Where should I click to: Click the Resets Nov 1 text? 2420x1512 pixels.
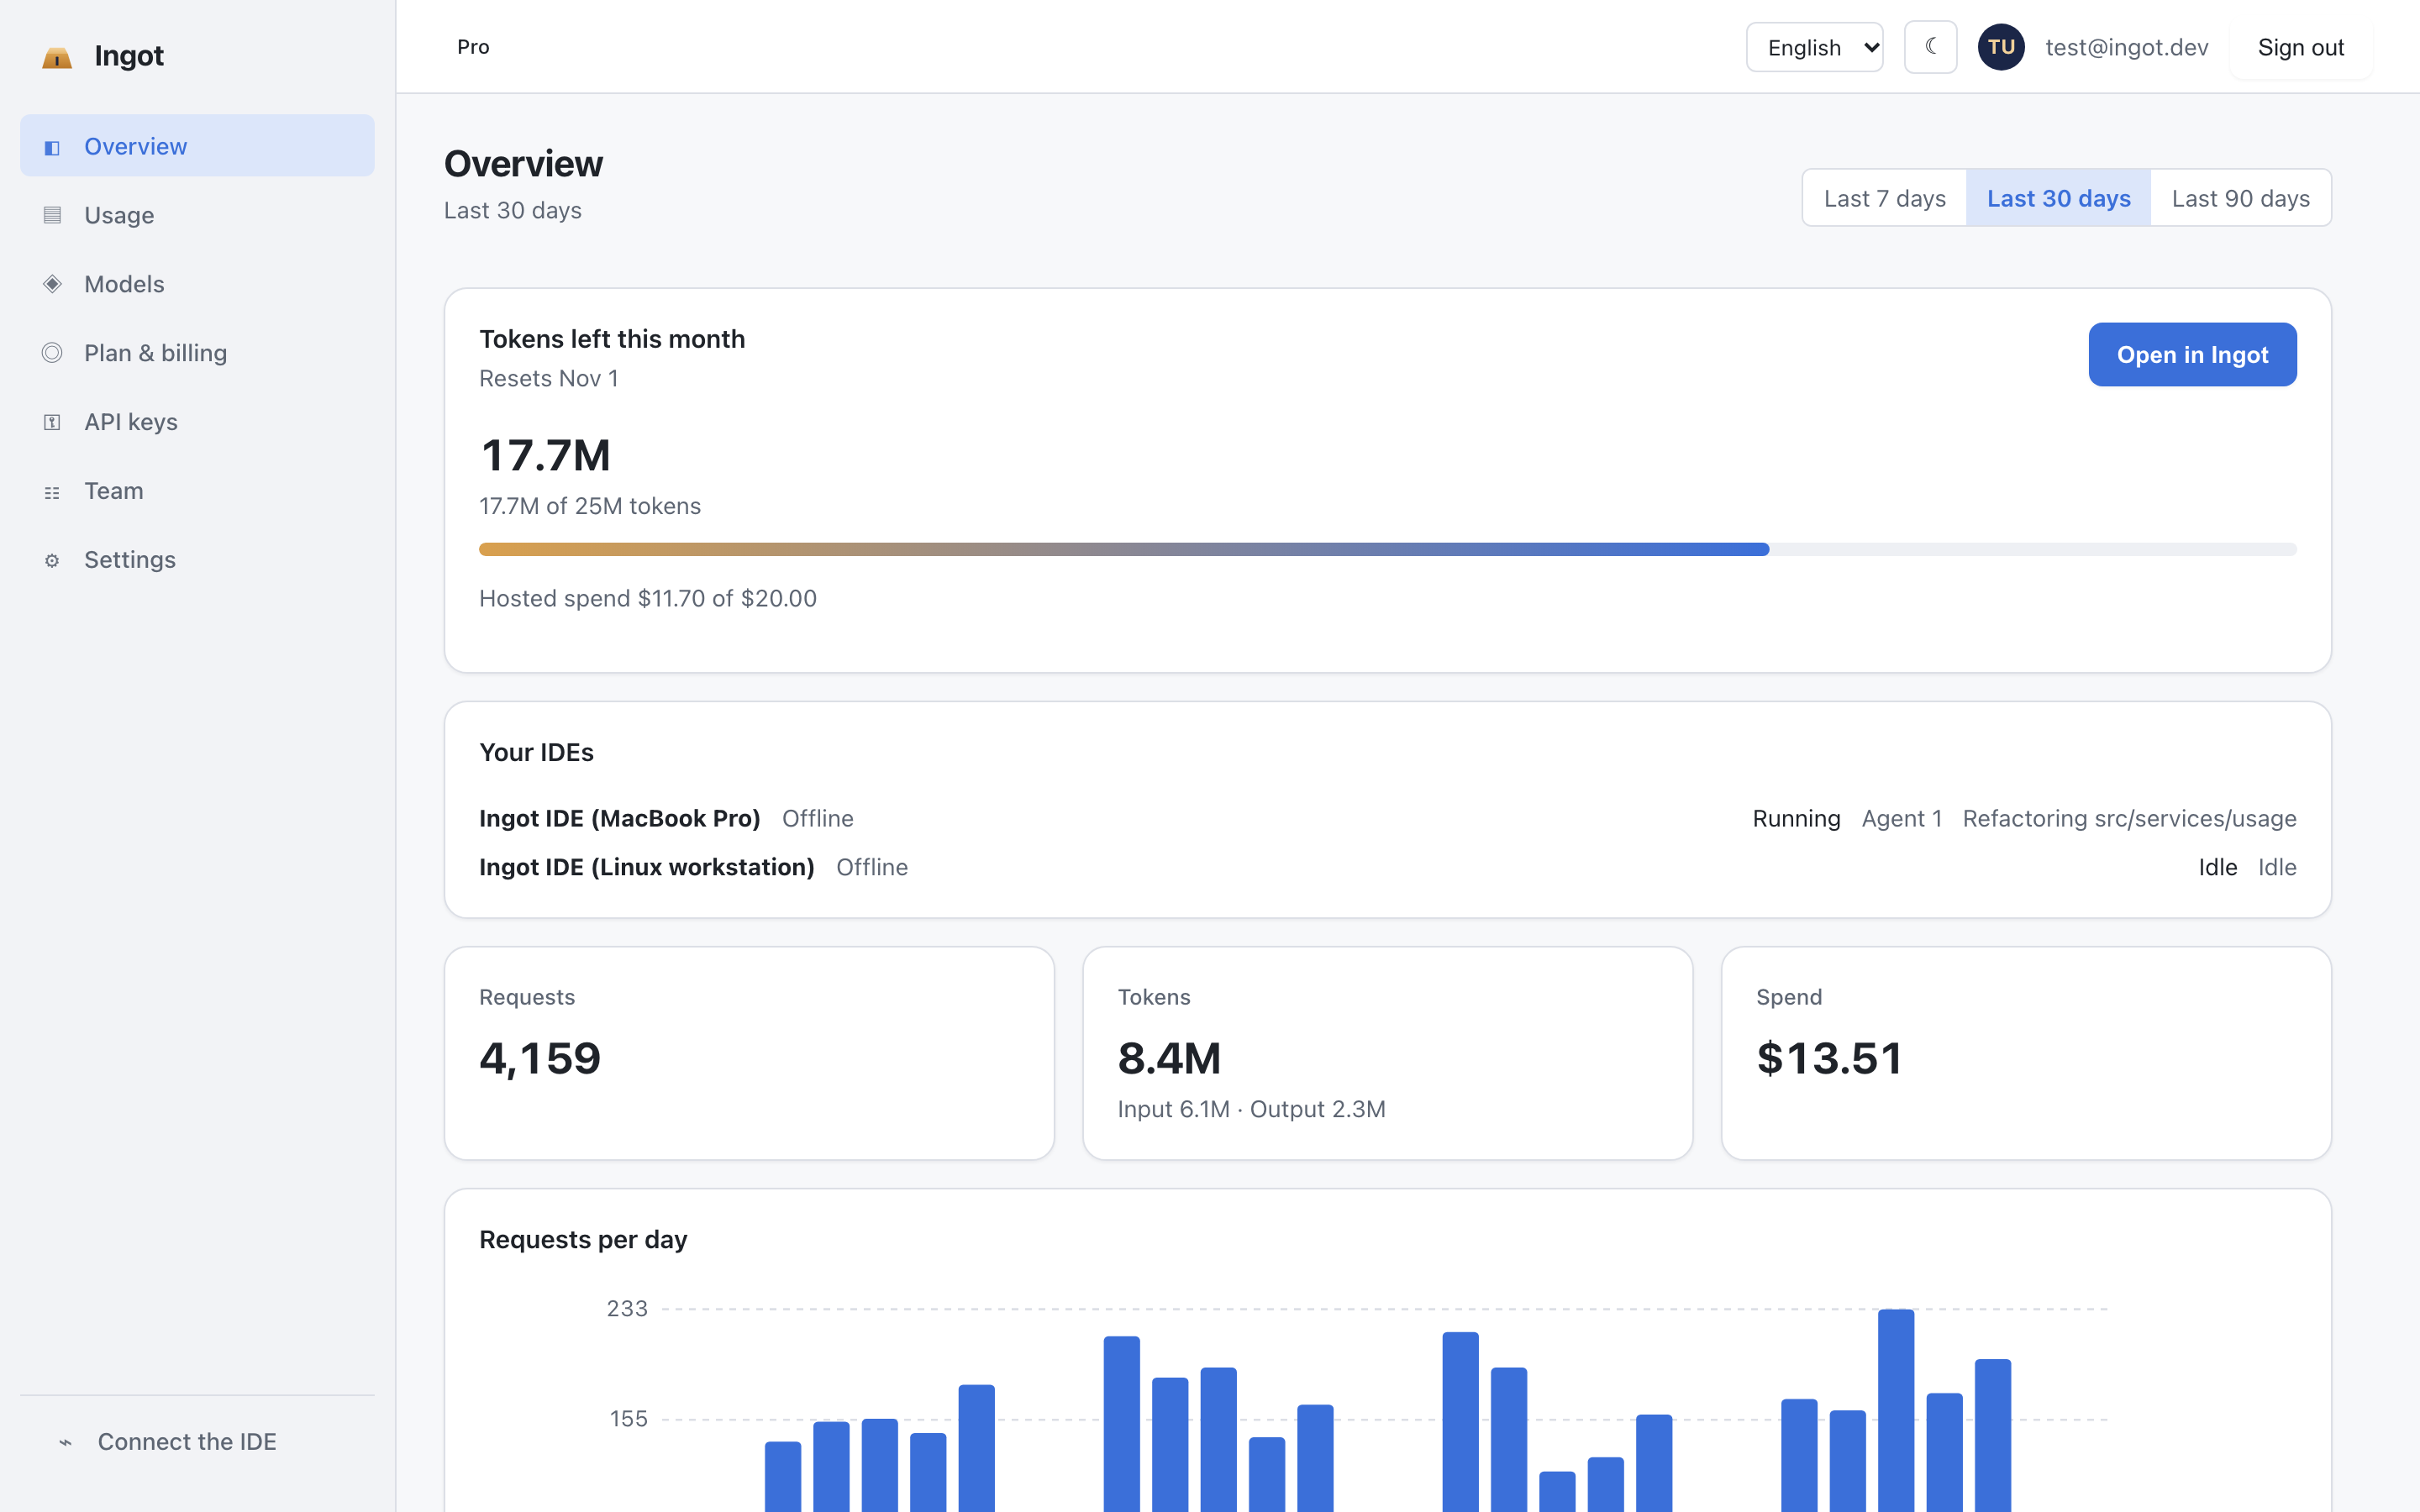tap(548, 378)
